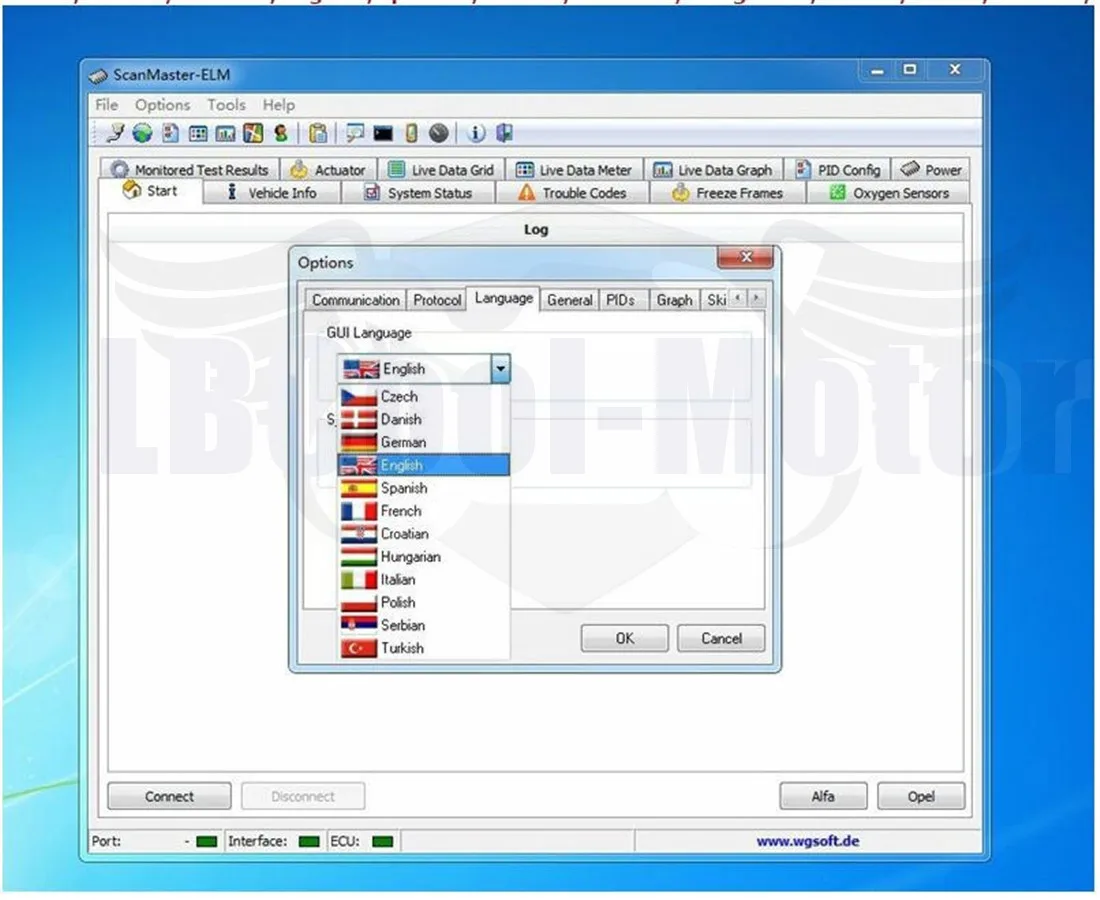Open the Vehicle Info tab

click(271, 193)
